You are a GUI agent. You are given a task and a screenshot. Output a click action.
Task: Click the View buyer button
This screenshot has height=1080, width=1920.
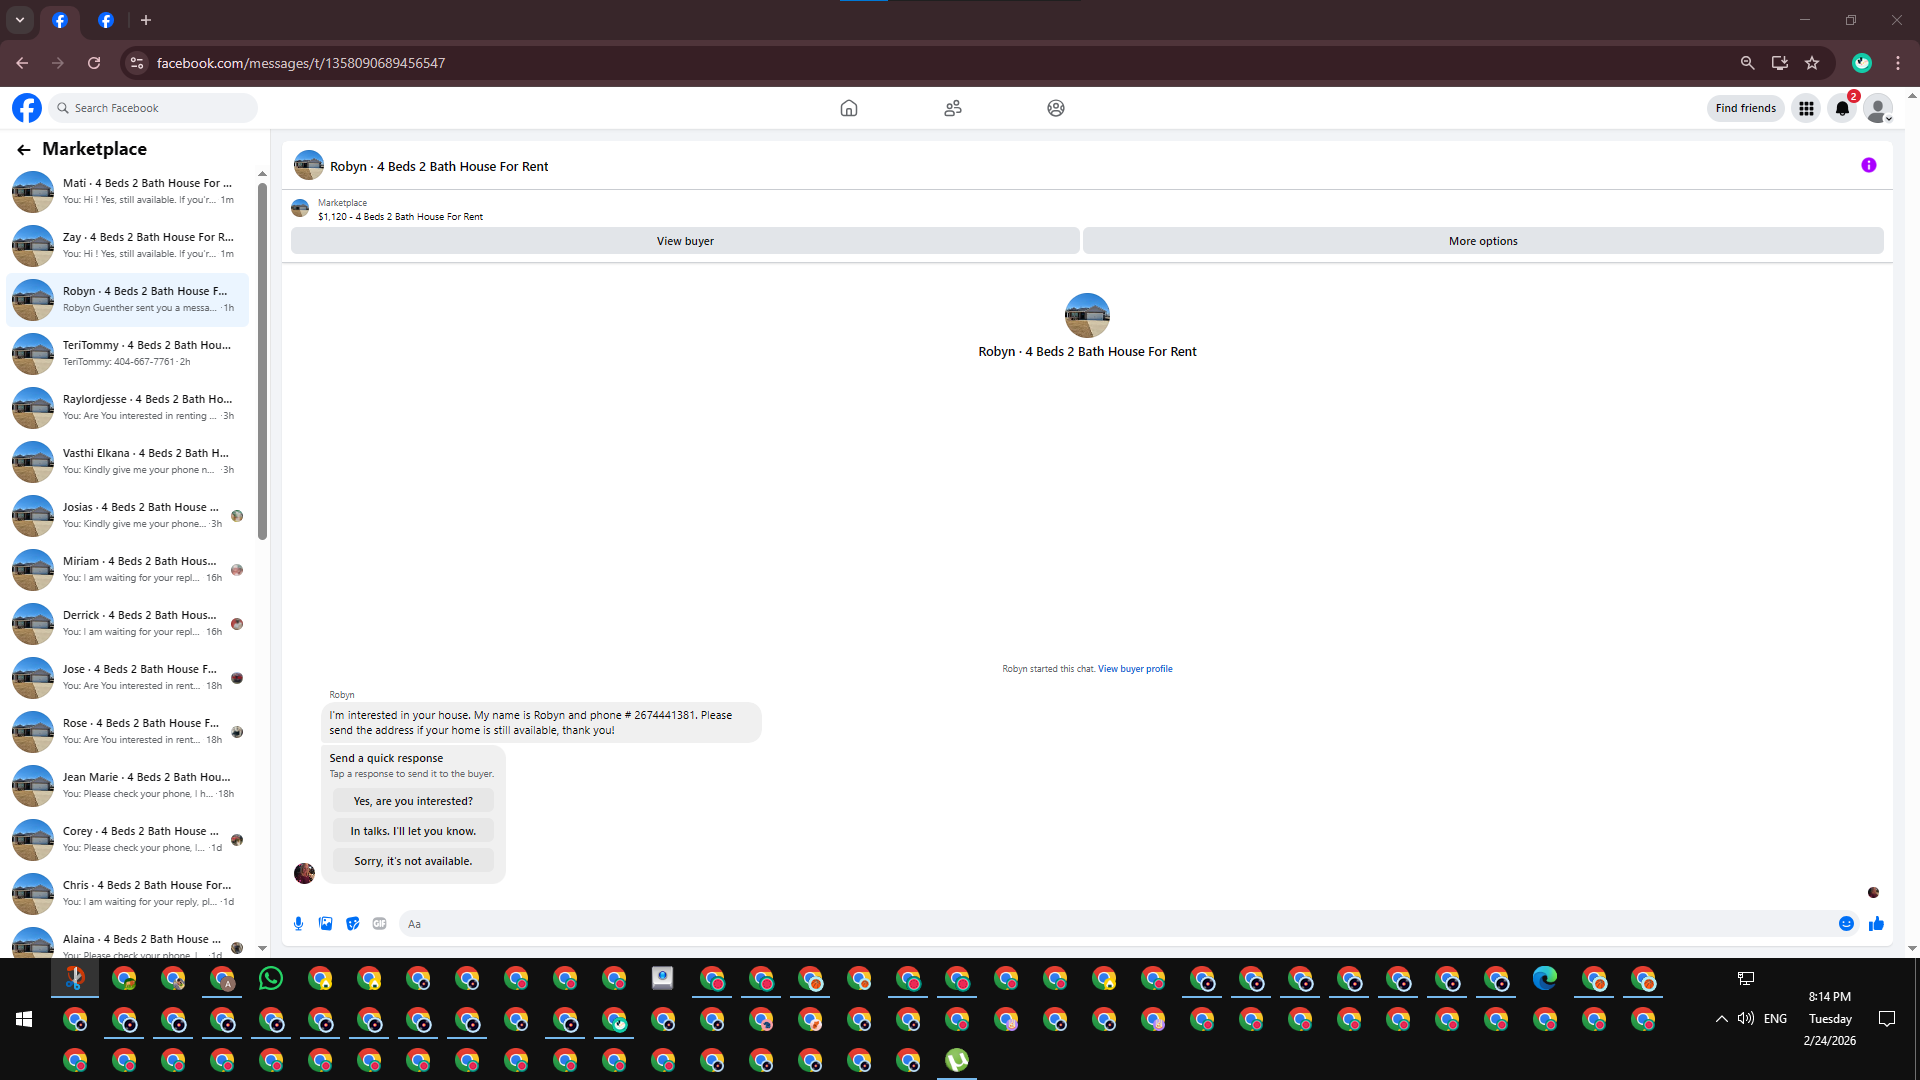click(685, 241)
